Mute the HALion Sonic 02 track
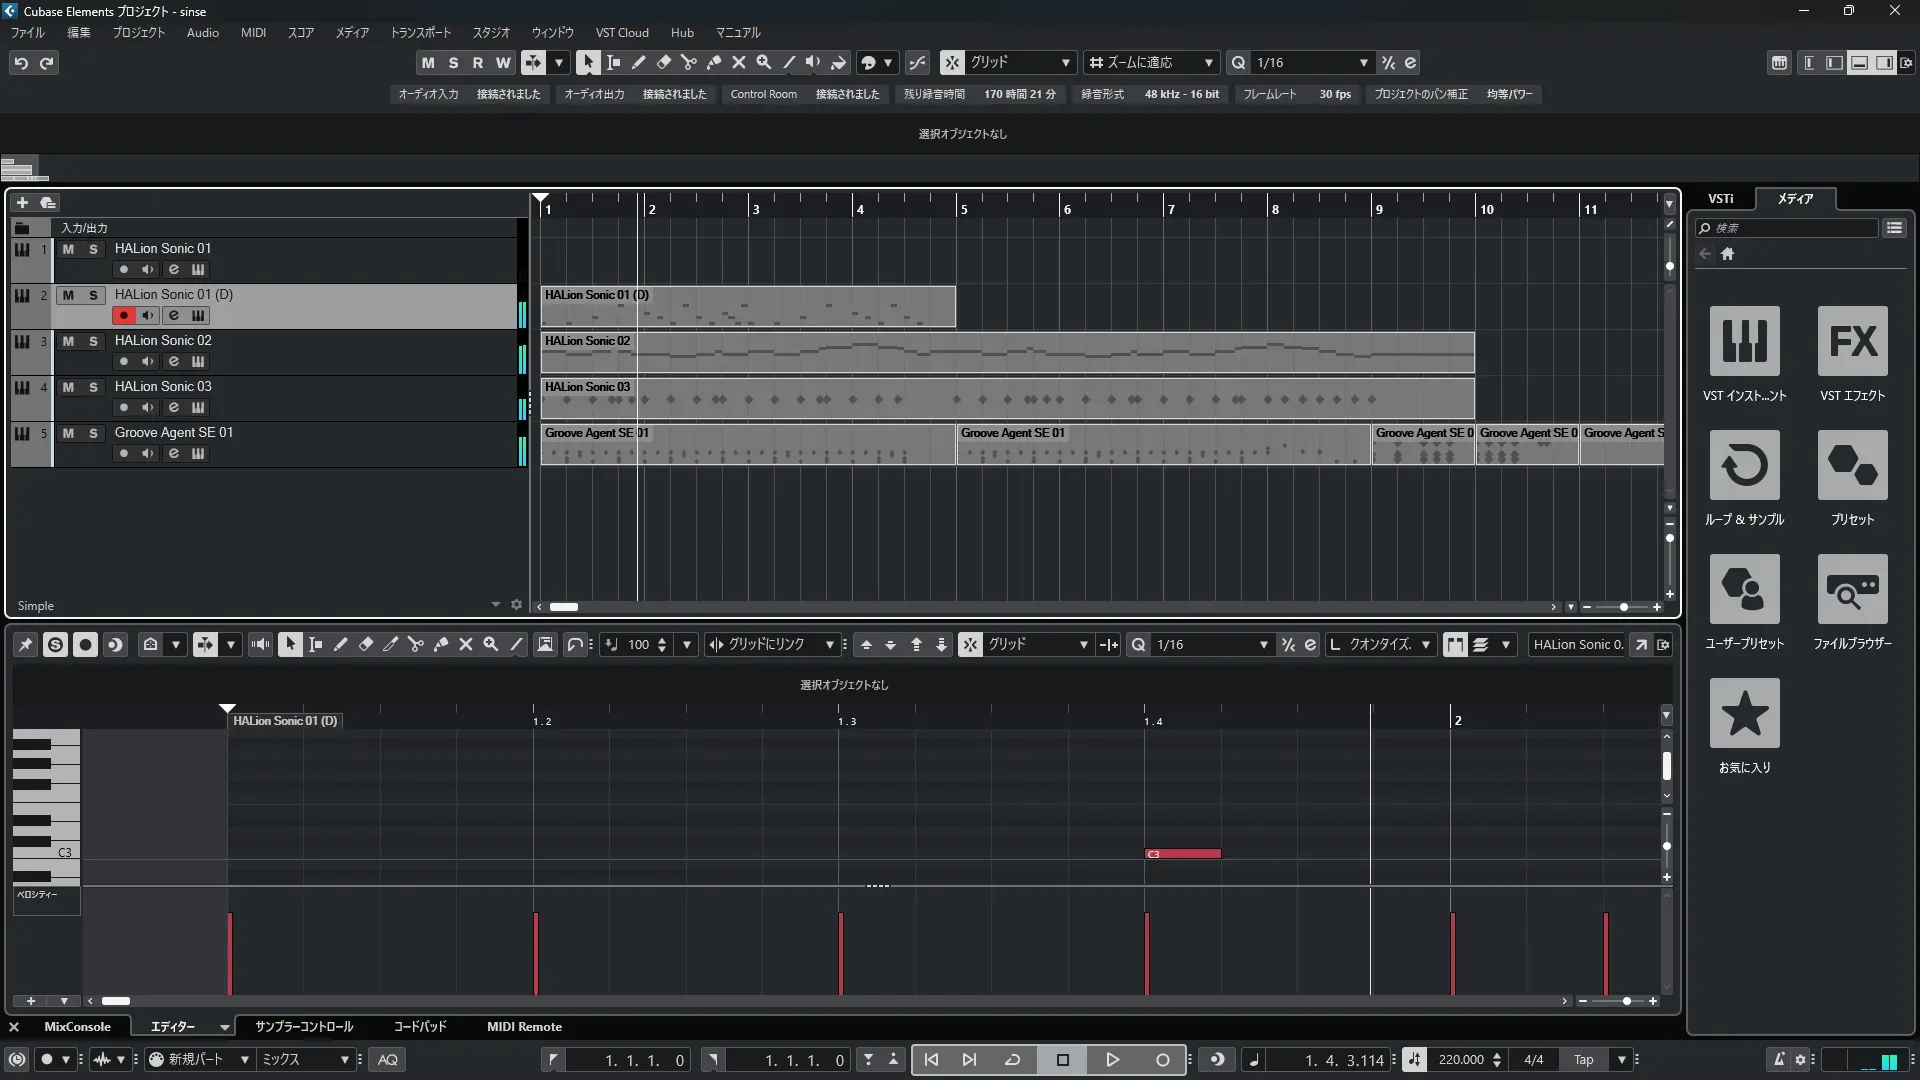1920x1080 pixels. (x=68, y=341)
